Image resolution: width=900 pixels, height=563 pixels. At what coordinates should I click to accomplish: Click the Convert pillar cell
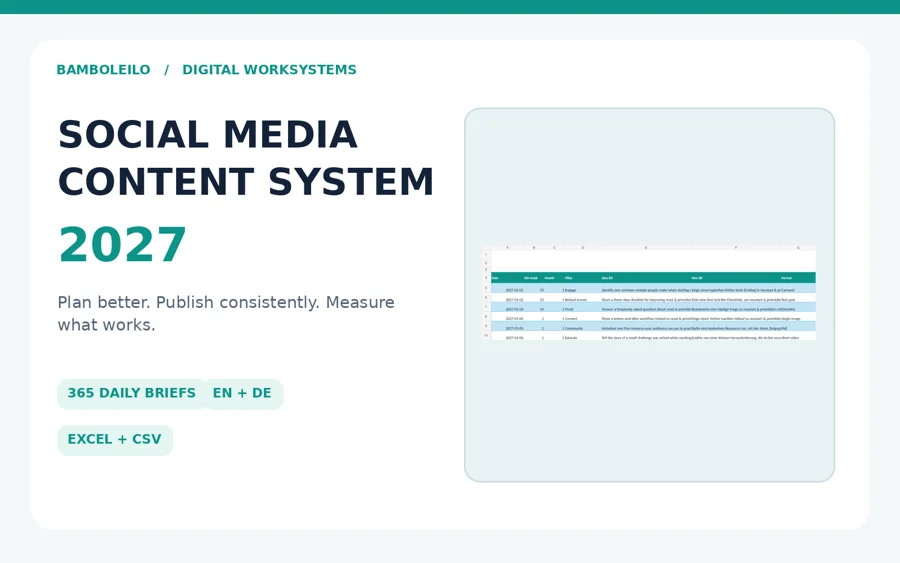coord(570,319)
